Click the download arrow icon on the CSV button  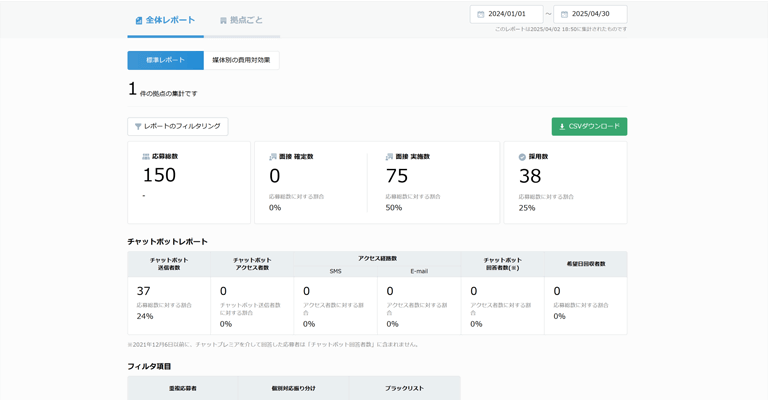(x=562, y=126)
